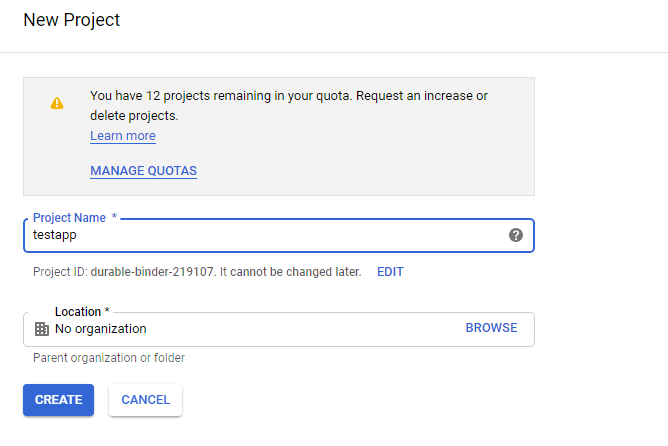Open the MANAGE QUOTAS link
The width and height of the screenshot is (668, 446).
[143, 171]
